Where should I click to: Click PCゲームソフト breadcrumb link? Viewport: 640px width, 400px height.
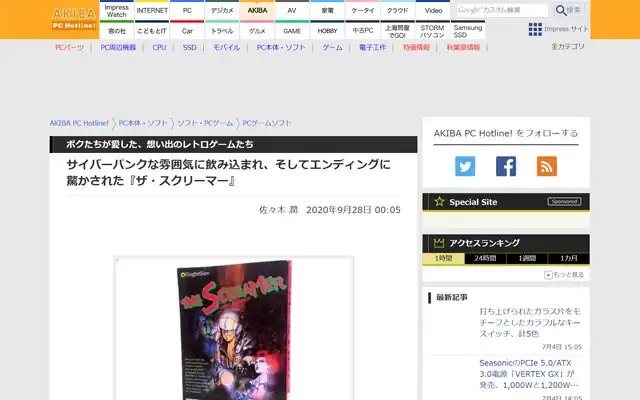[x=267, y=123]
